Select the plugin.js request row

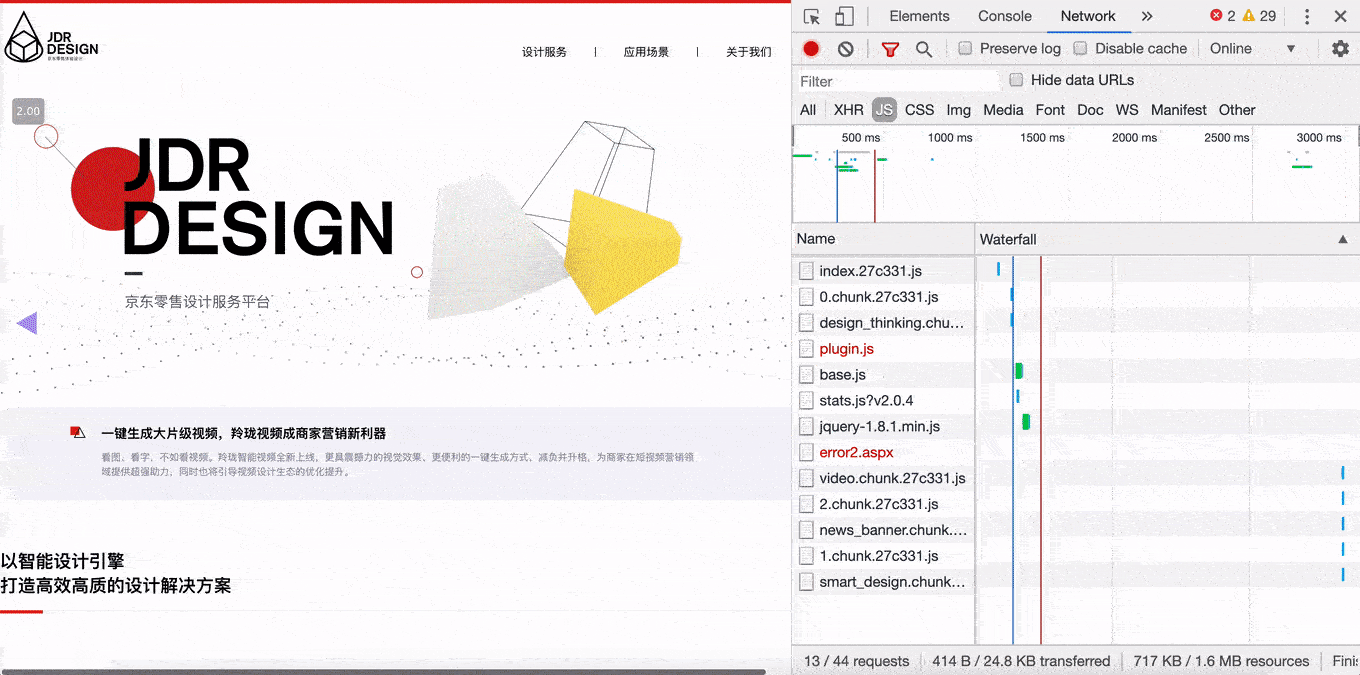click(x=883, y=349)
